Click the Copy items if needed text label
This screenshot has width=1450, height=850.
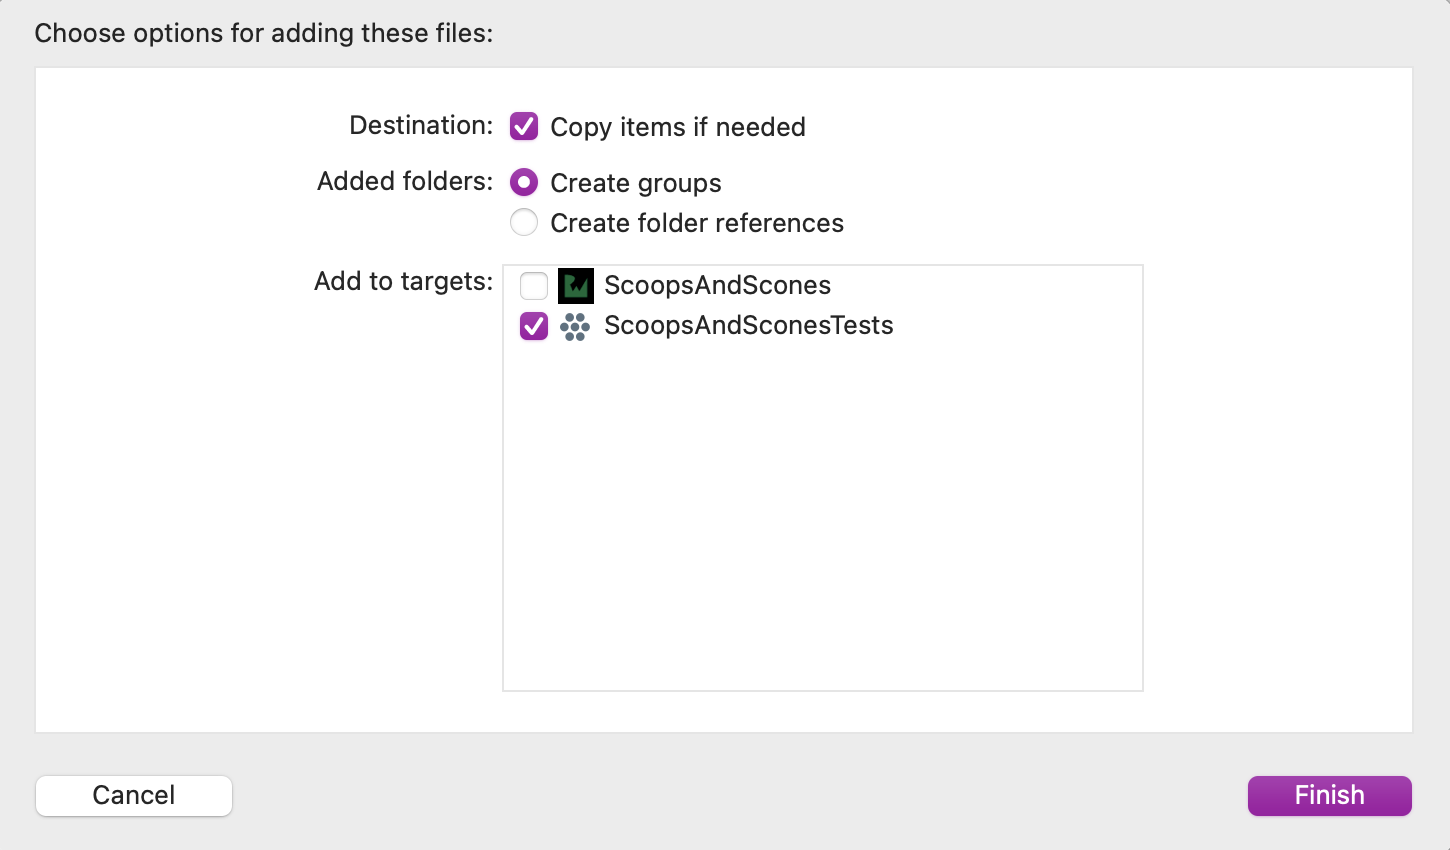(677, 127)
